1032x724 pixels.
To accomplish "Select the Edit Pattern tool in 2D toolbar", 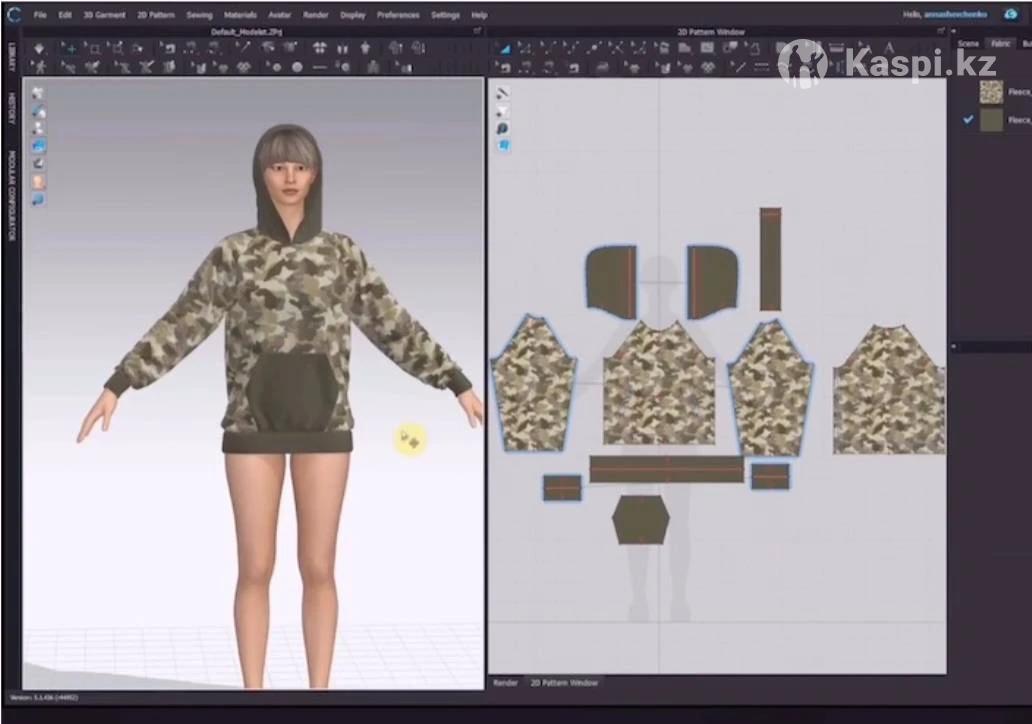I will point(504,48).
